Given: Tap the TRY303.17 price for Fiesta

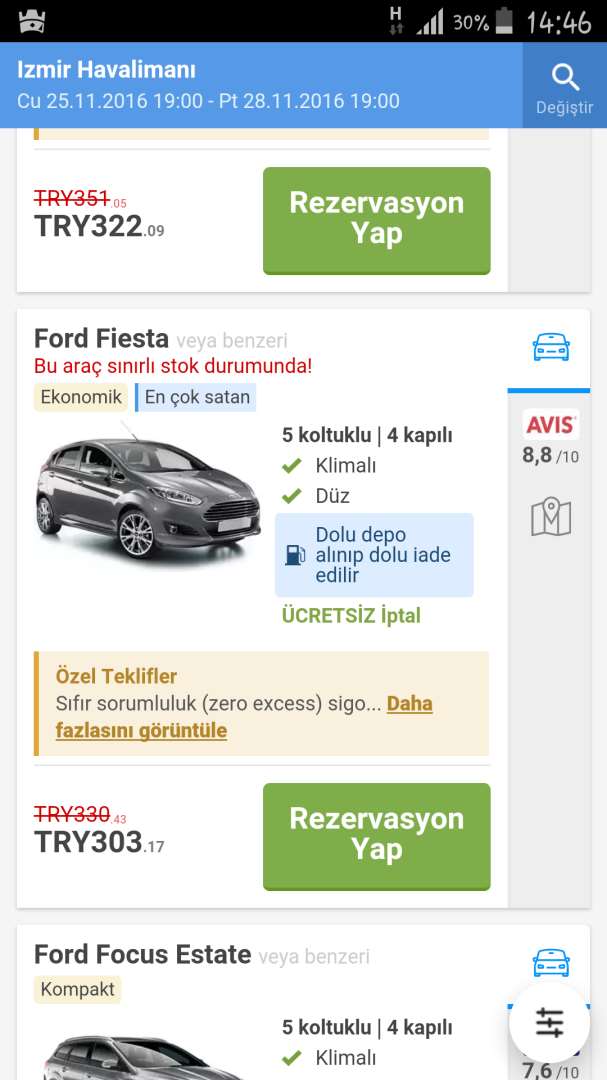Looking at the screenshot, I should click(99, 843).
